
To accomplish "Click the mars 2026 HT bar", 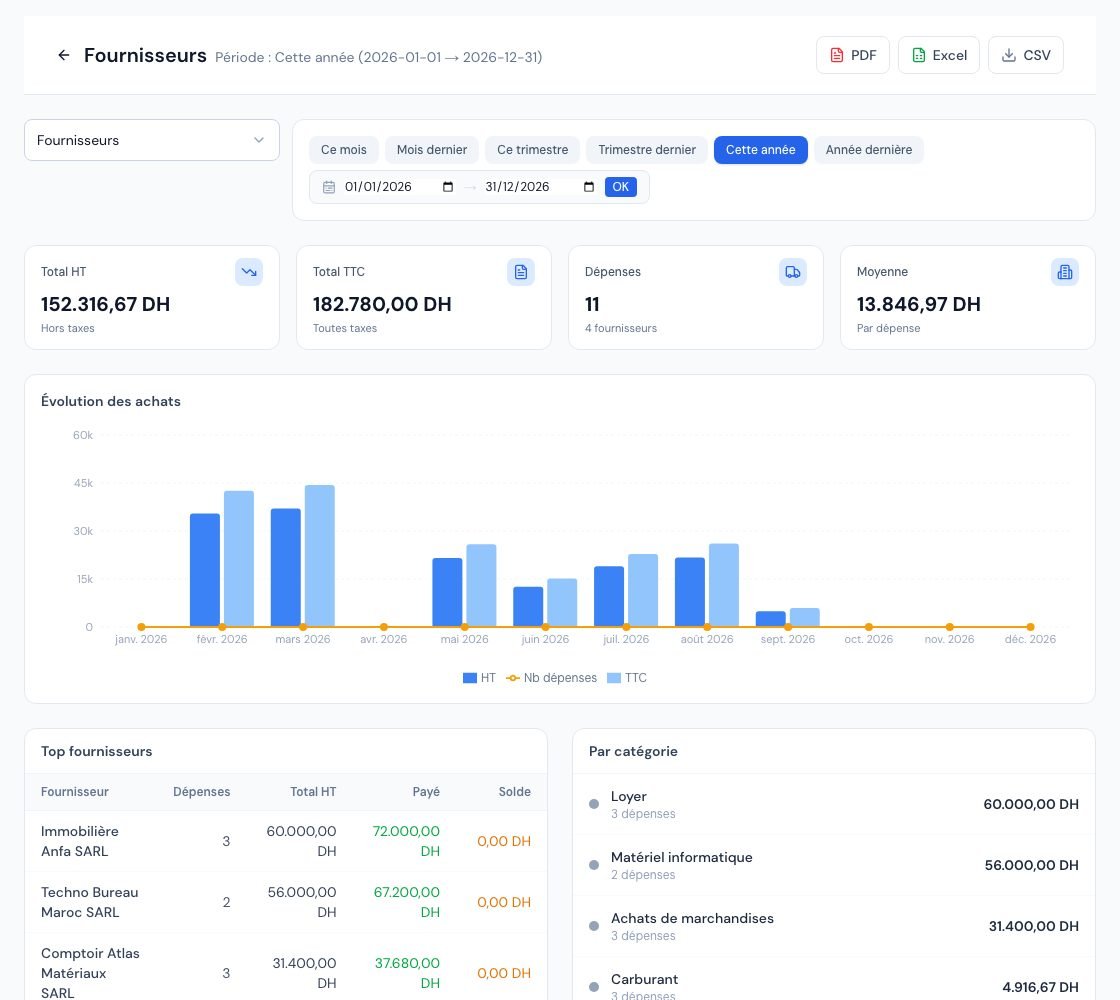I will coord(286,568).
